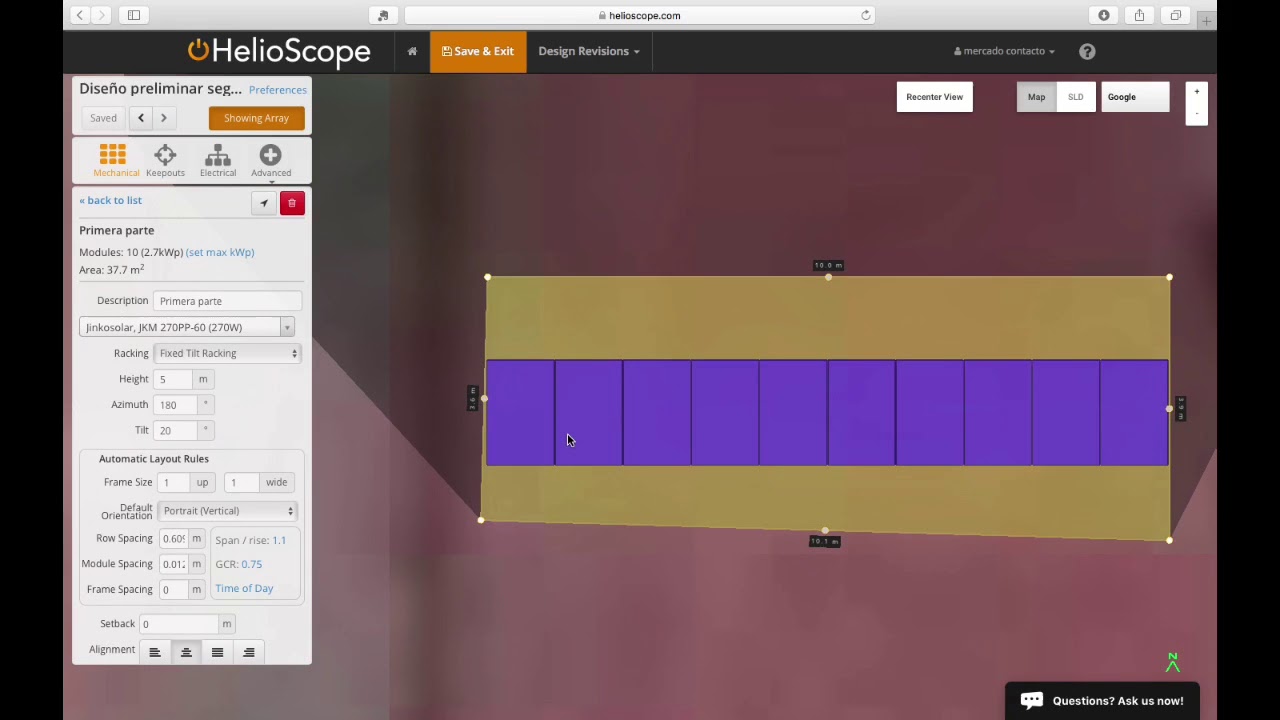
Task: Select right alignment icon
Action: point(249,652)
